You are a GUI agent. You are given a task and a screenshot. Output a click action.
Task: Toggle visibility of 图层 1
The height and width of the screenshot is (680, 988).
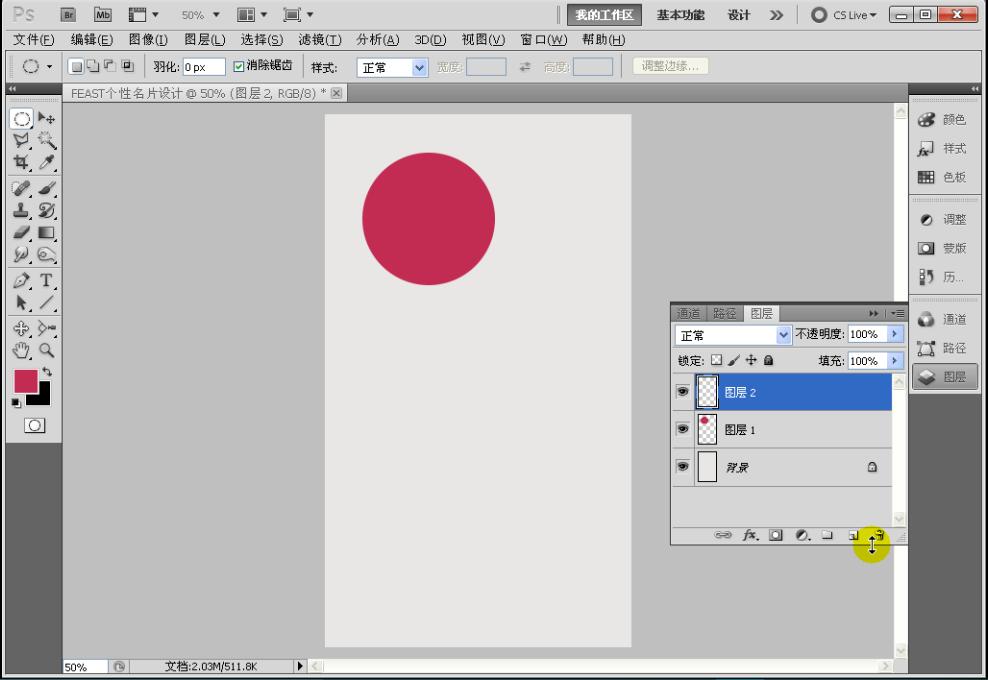tap(682, 429)
